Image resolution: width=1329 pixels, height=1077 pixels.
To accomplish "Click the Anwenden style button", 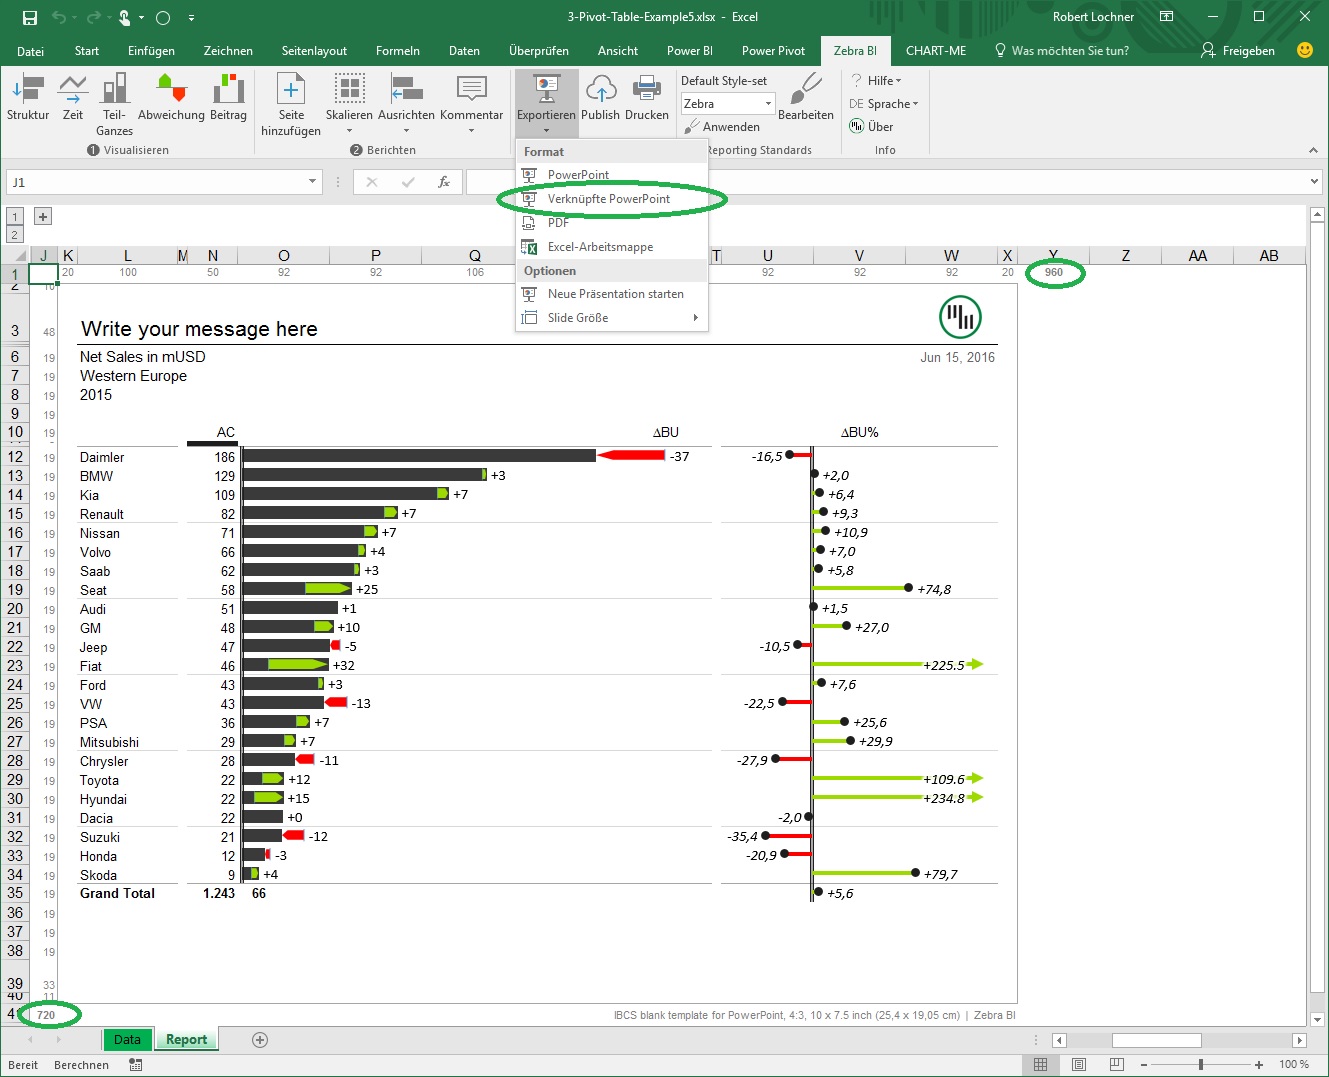I will 723,127.
